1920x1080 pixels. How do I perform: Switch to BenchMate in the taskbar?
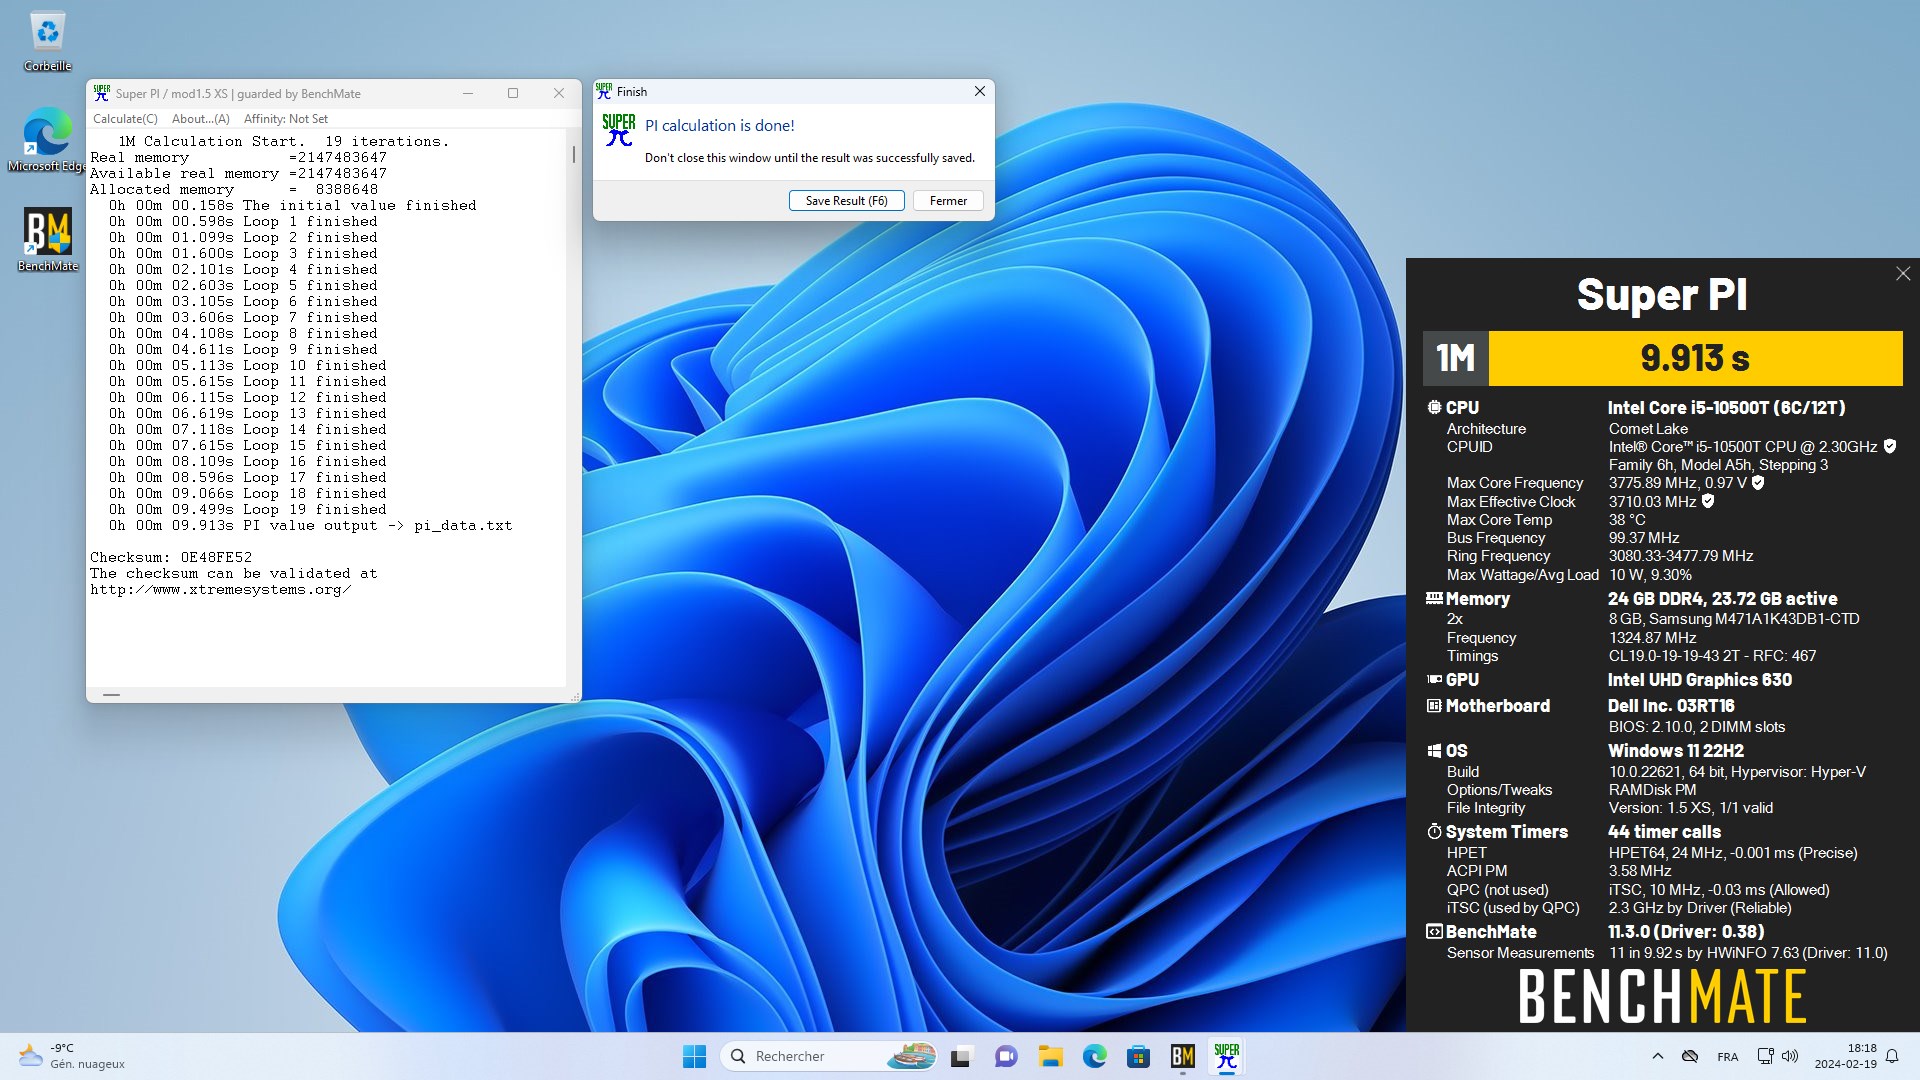pyautogui.click(x=1182, y=1056)
